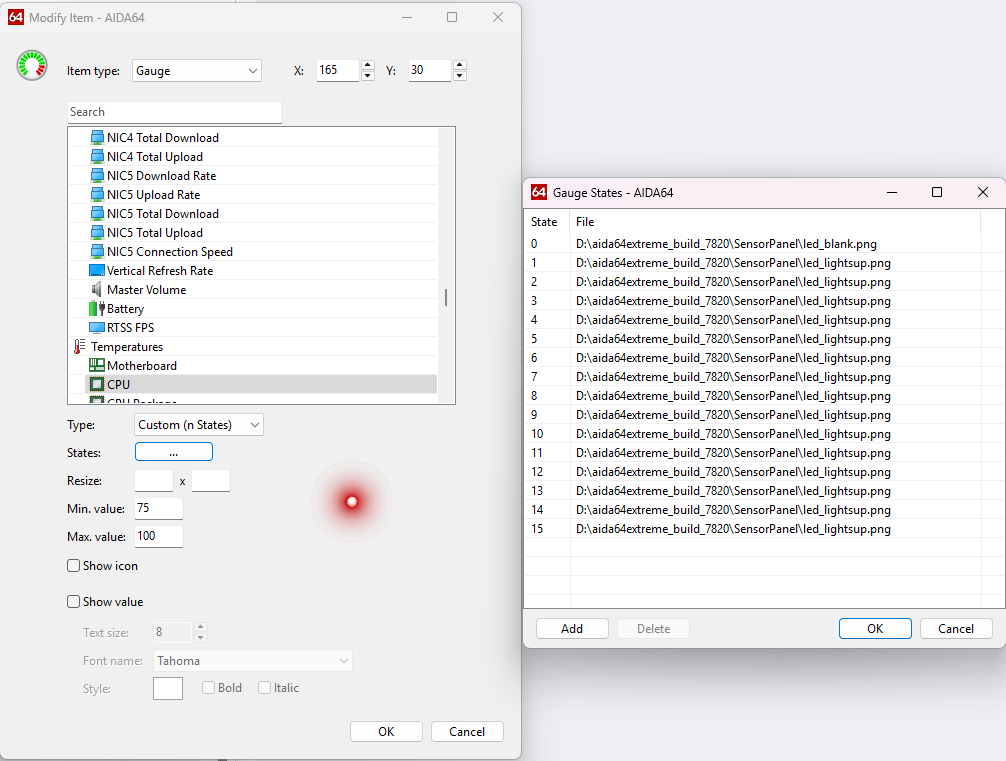Click the NIC4 Total Download network icon
Image resolution: width=1006 pixels, height=761 pixels.
tap(97, 137)
